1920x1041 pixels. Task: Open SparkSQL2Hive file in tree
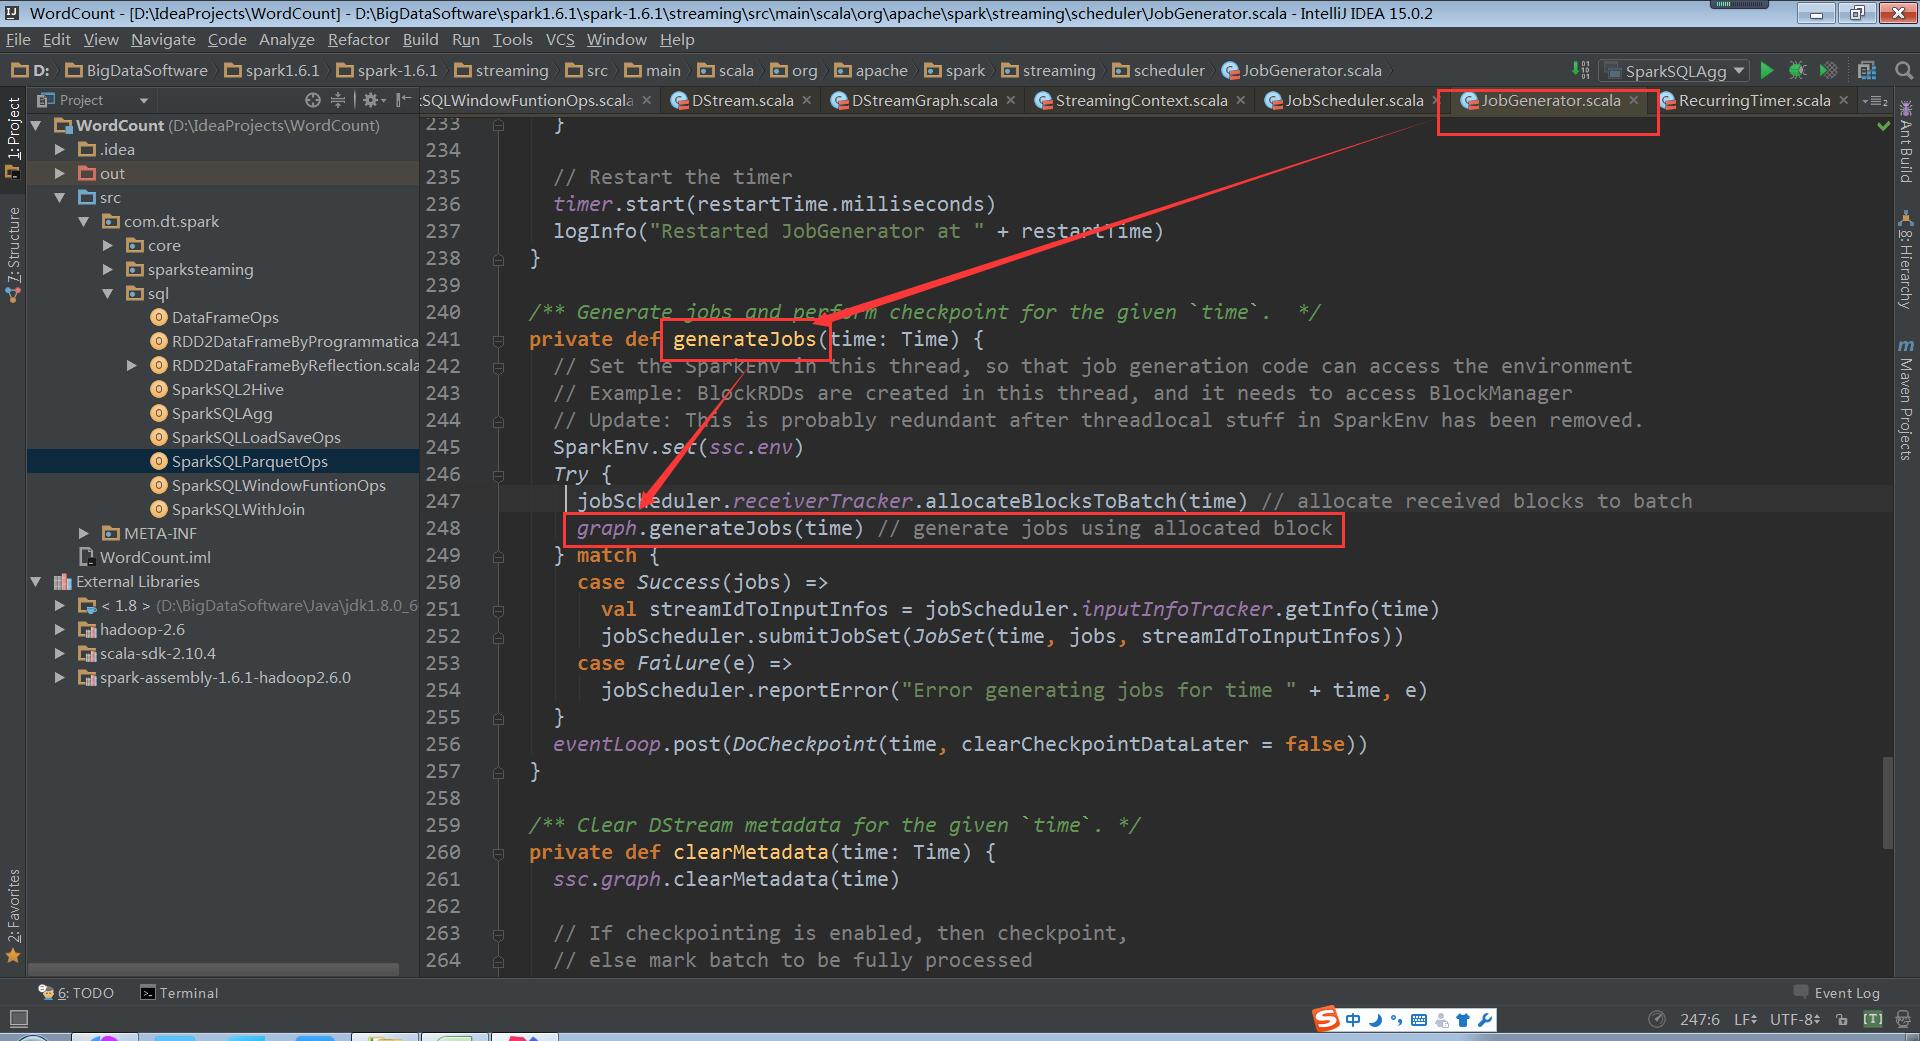point(227,389)
